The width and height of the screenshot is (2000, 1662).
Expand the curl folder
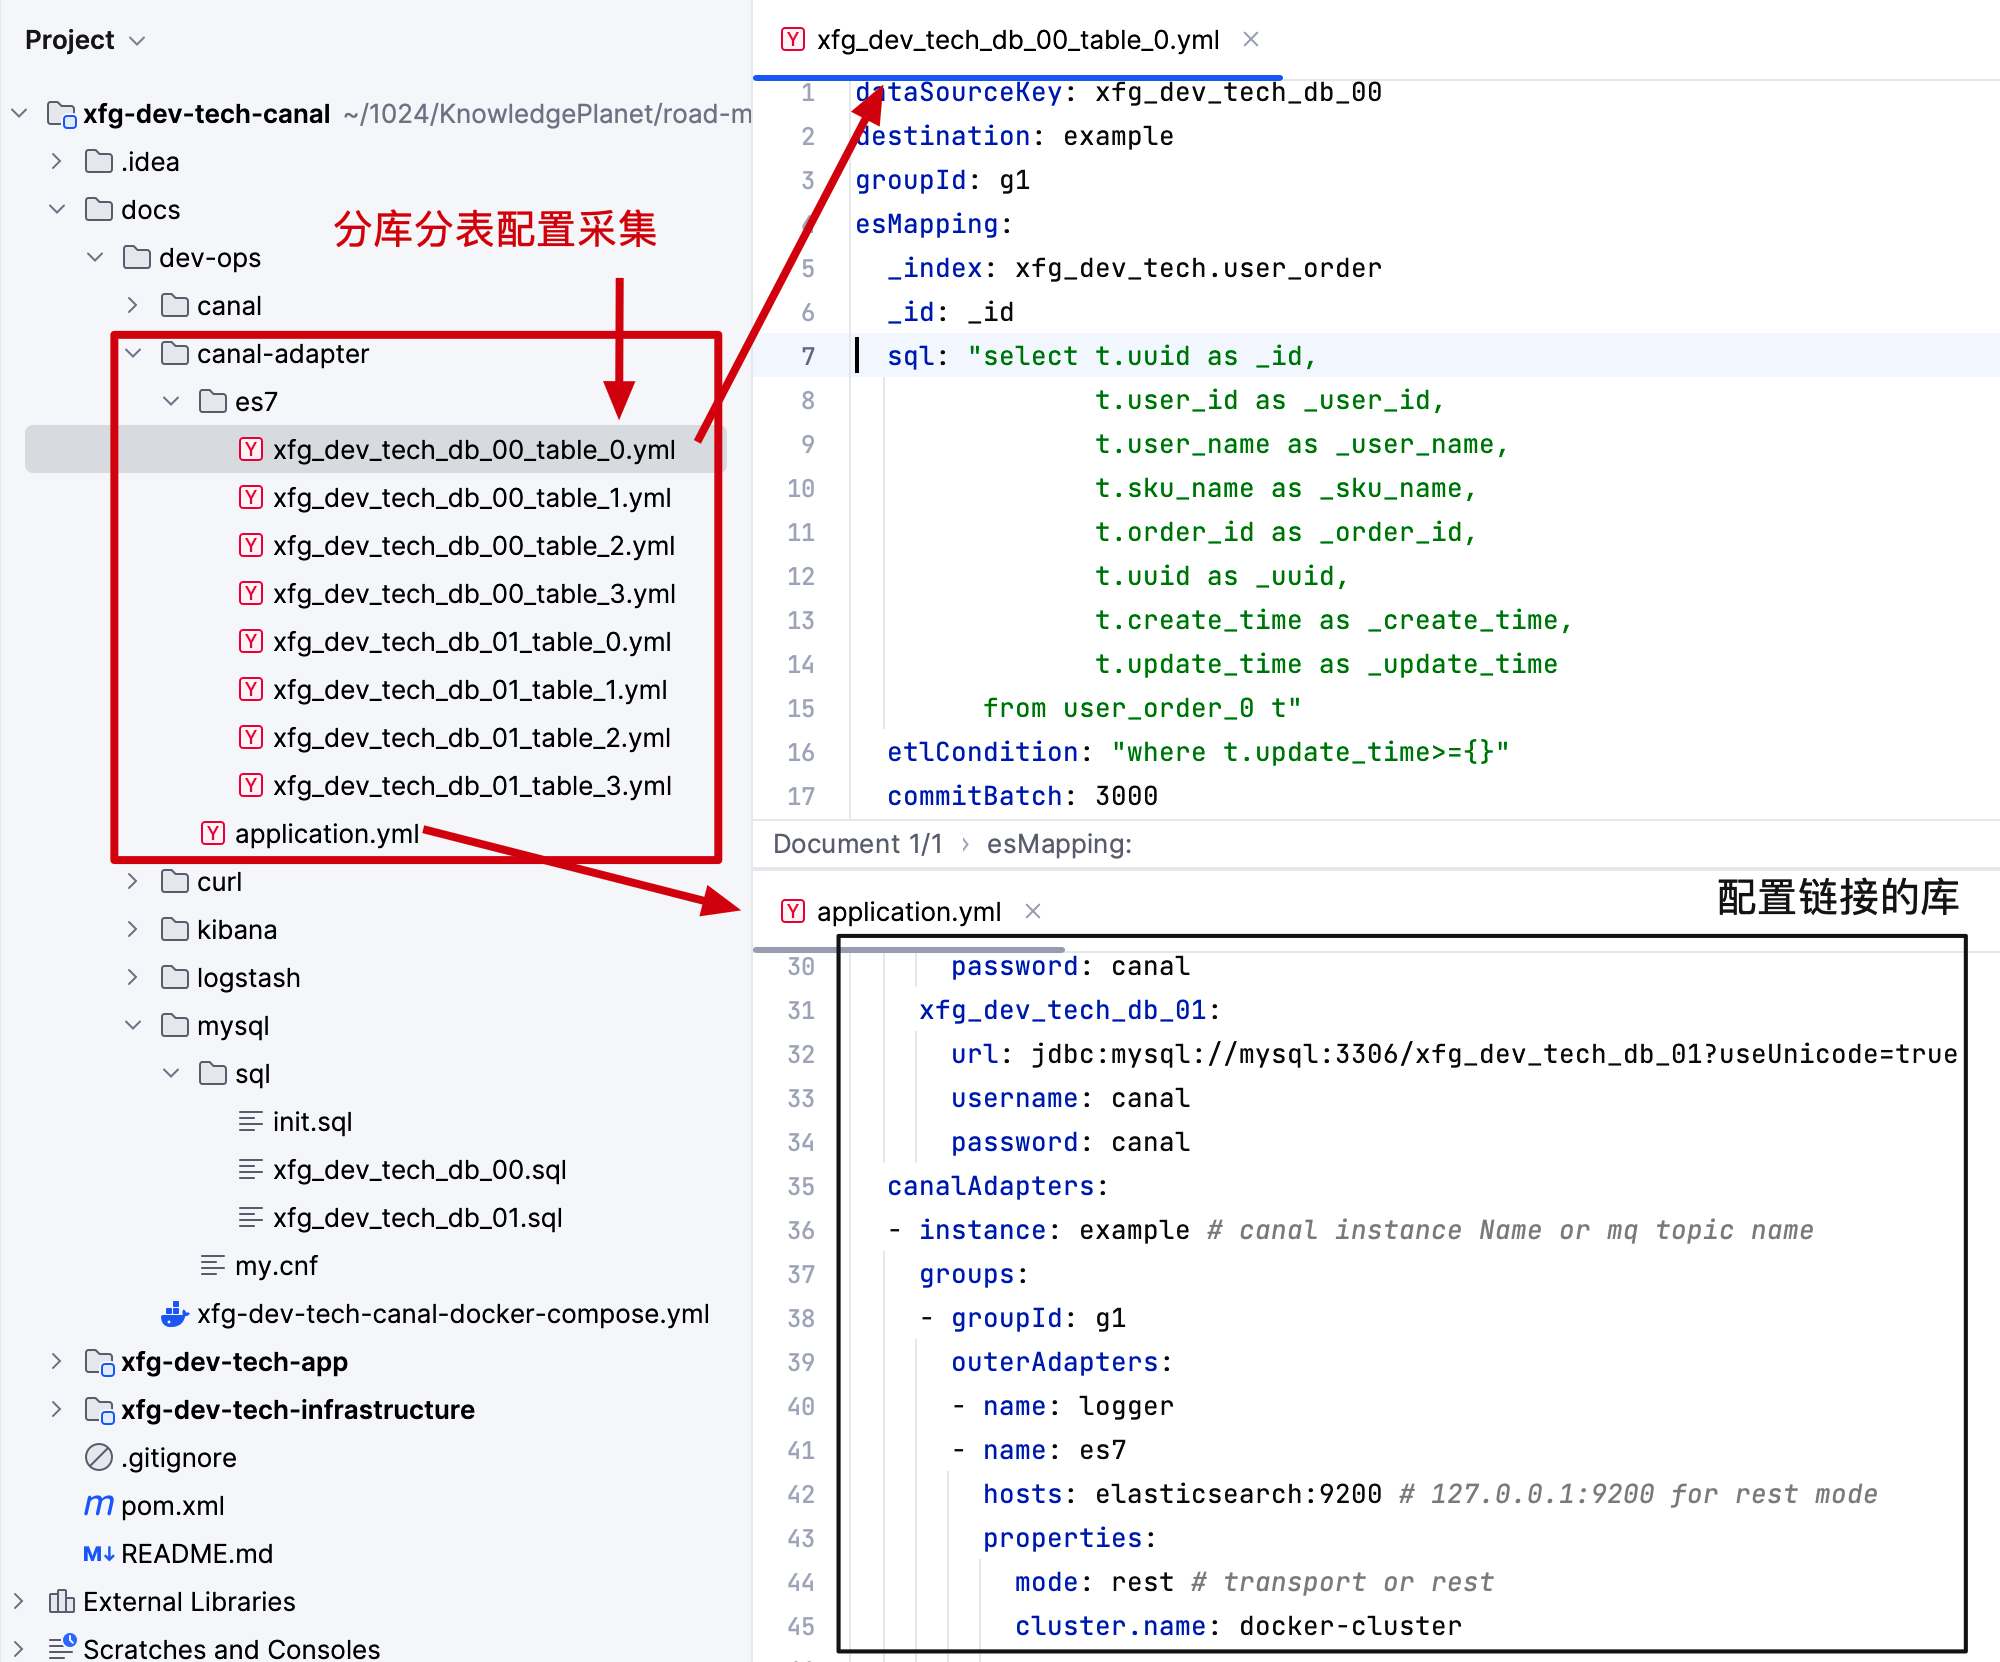pyautogui.click(x=133, y=882)
